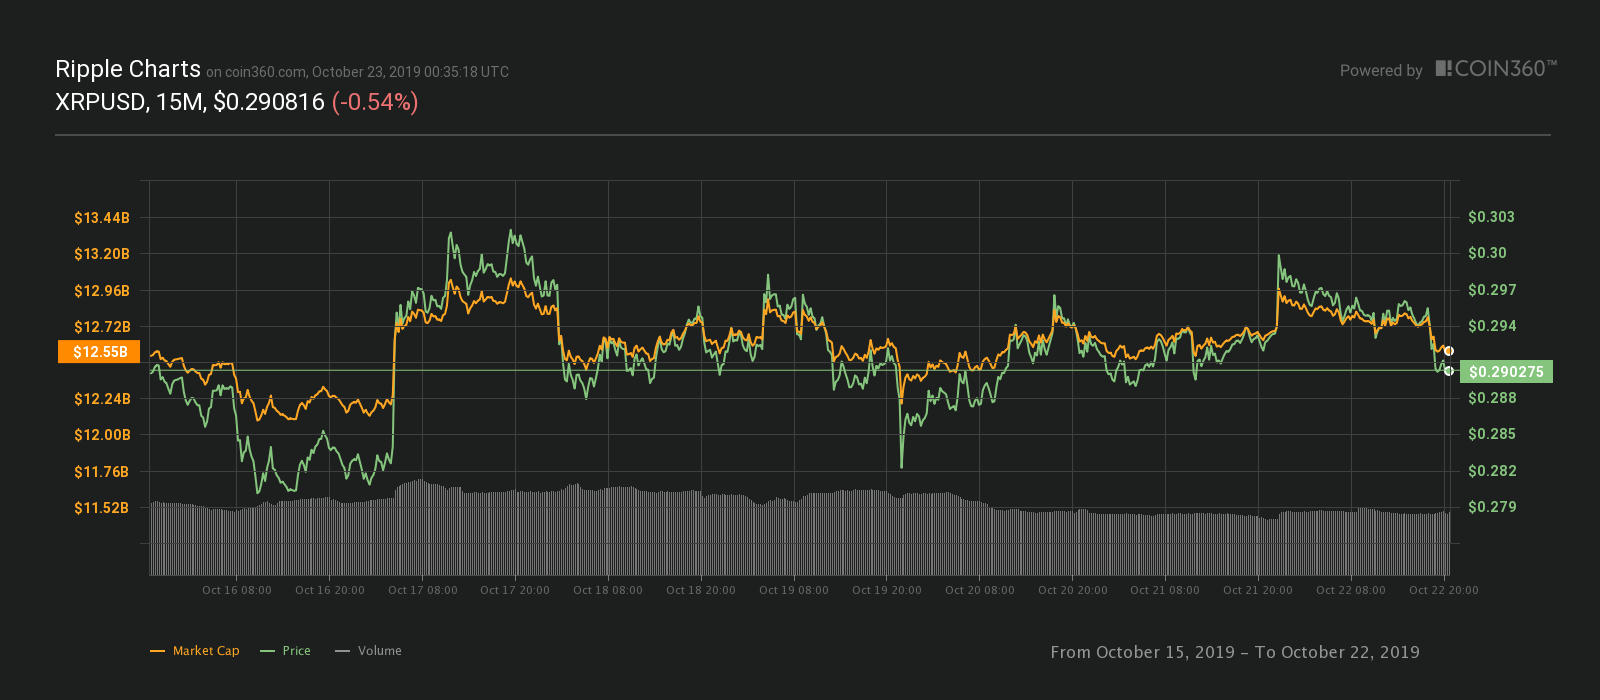Click the $13.20B axis label

[102, 254]
